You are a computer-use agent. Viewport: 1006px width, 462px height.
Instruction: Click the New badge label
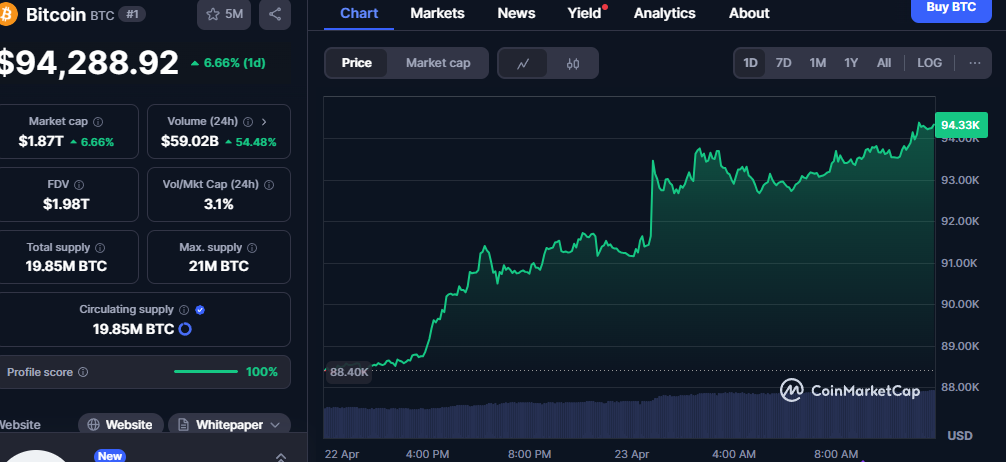[x=110, y=456]
